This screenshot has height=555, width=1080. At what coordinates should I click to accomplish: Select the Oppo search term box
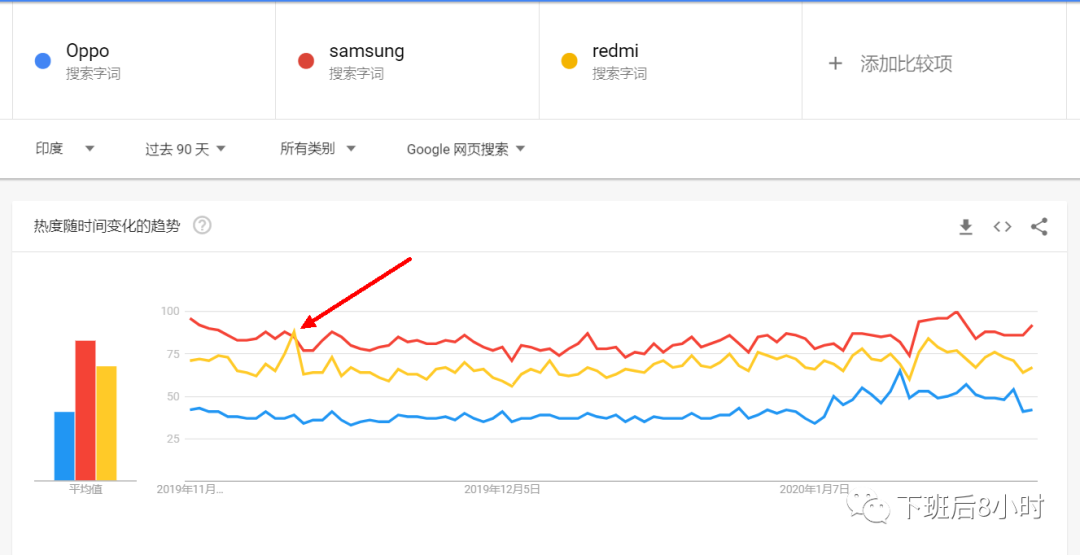point(143,61)
